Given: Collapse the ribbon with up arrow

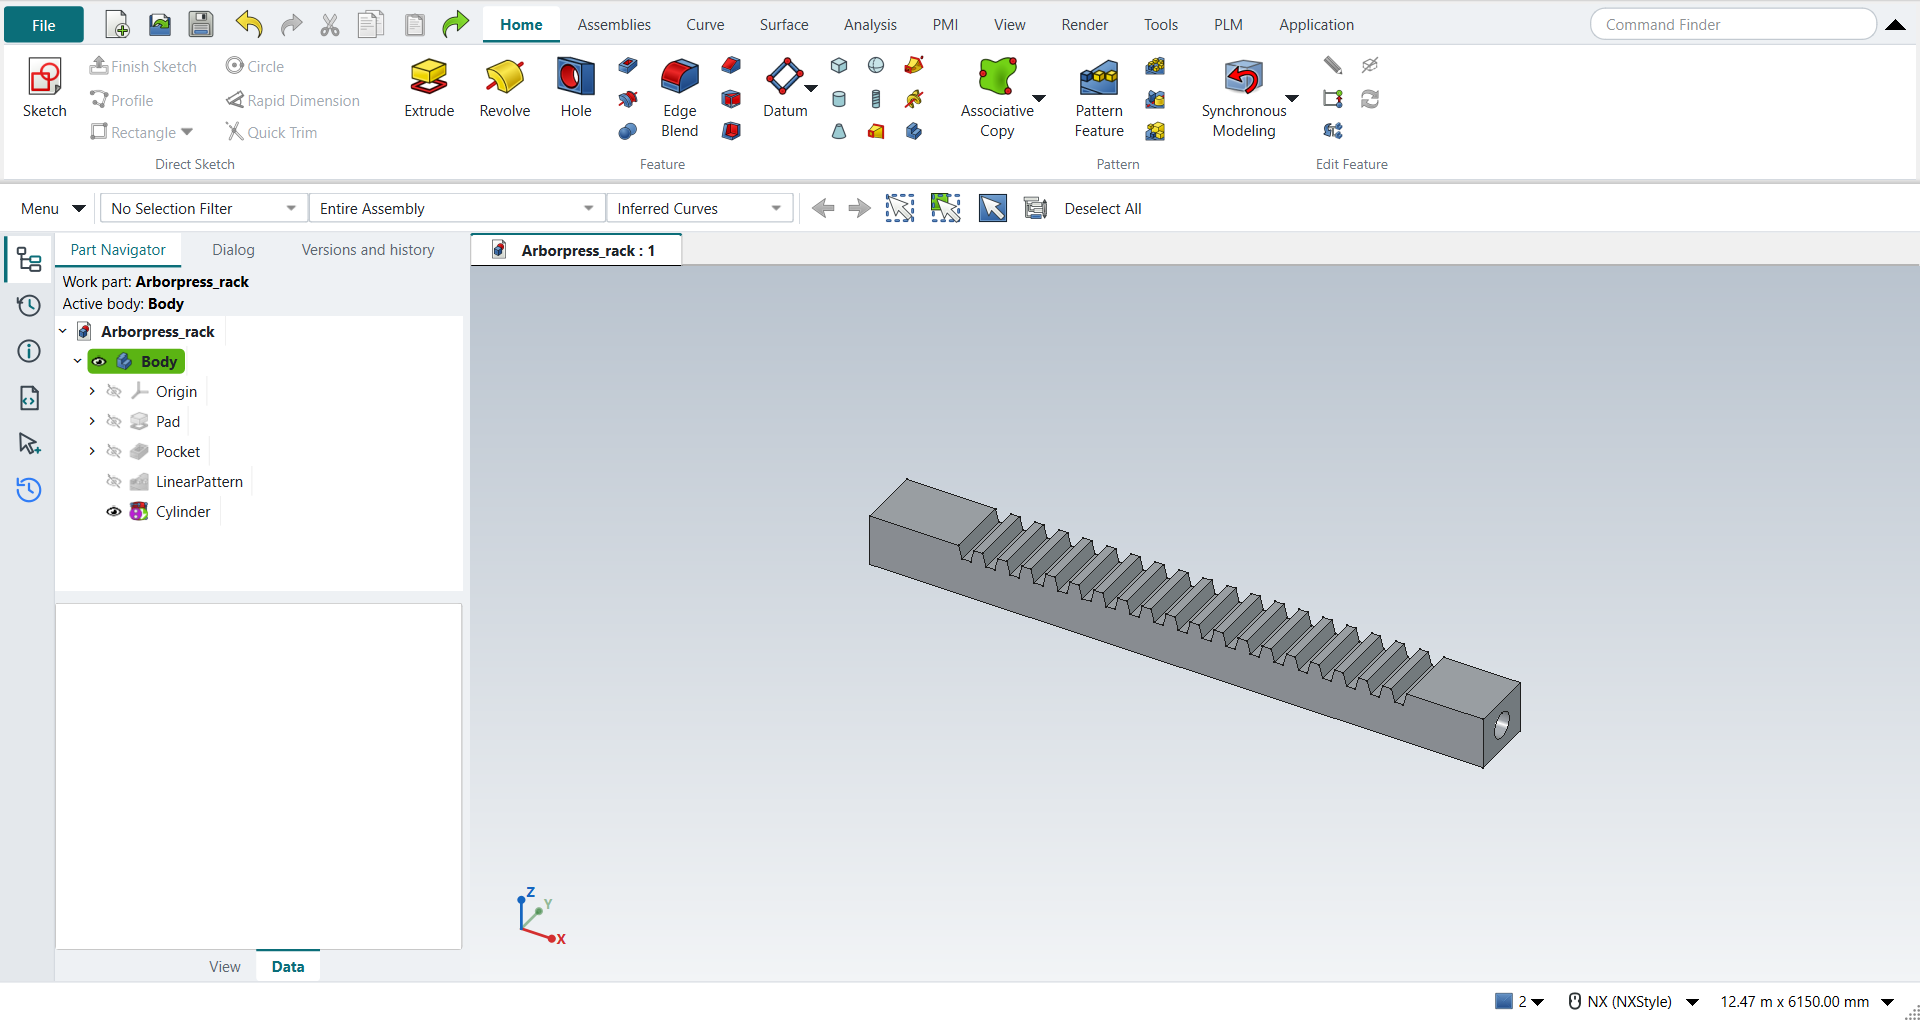Looking at the screenshot, I should (x=1895, y=25).
